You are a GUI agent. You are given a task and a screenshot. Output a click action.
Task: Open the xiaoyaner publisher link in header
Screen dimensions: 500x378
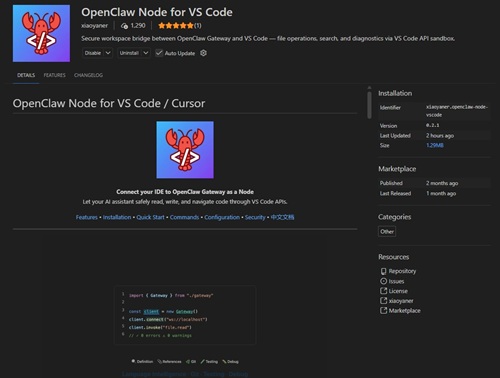[x=94, y=26]
